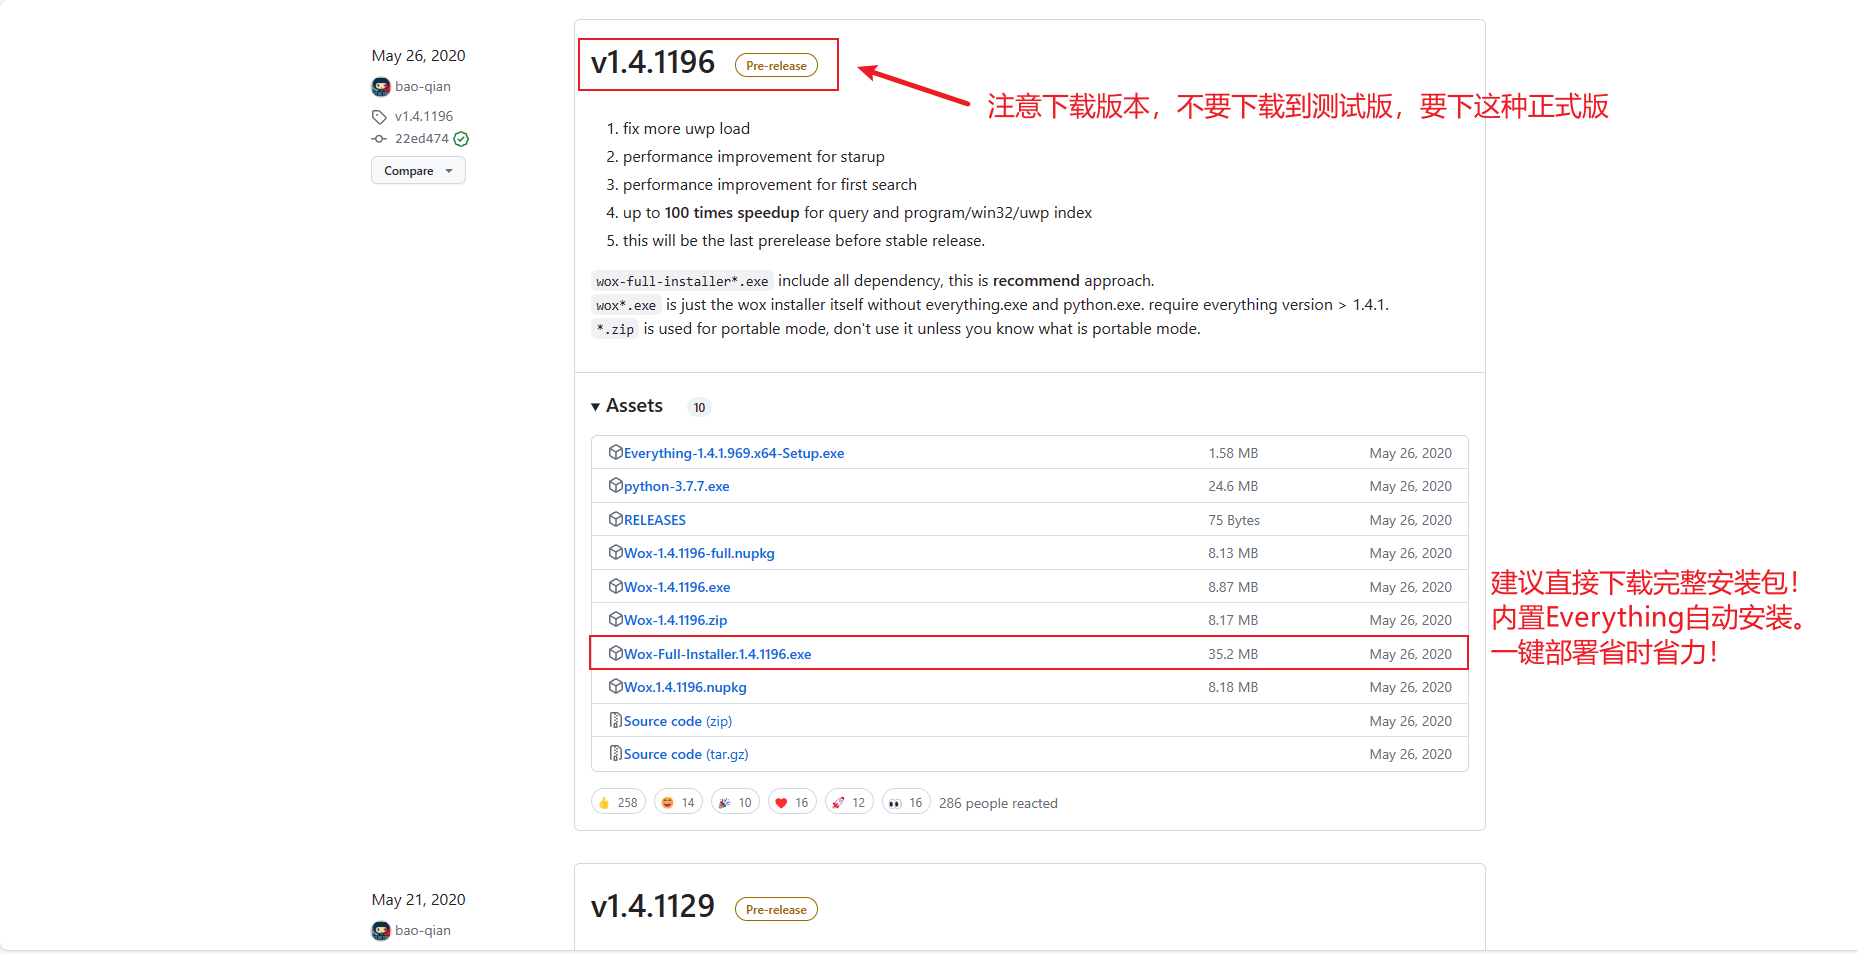Click the "*.zip" code text
Viewport: 1857px width, 954px height.
pyautogui.click(x=615, y=329)
